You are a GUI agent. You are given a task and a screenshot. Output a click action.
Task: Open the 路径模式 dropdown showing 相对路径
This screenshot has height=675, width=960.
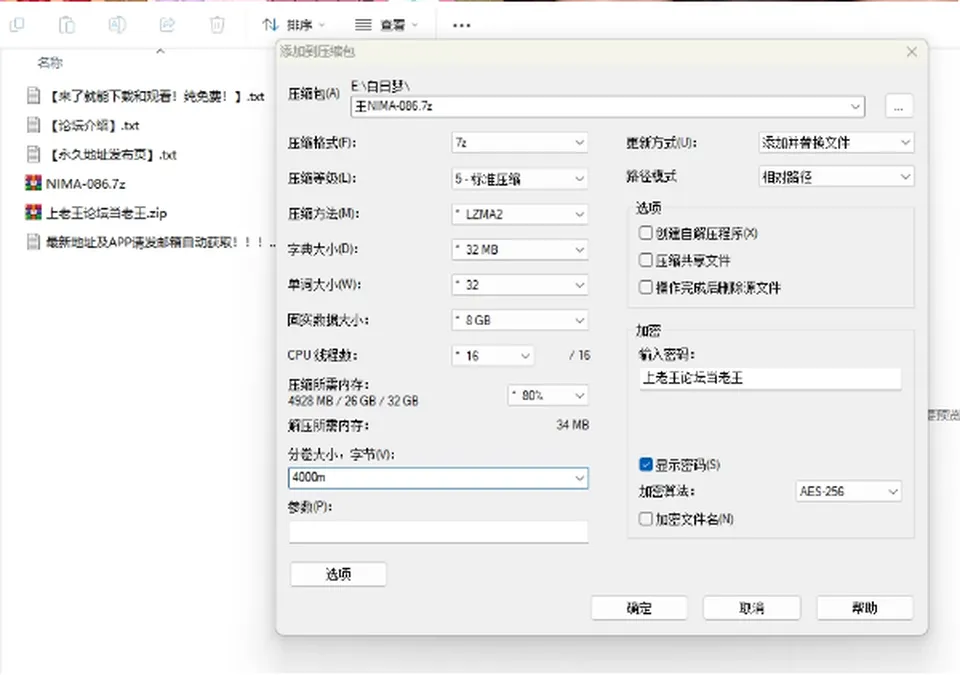(x=836, y=177)
